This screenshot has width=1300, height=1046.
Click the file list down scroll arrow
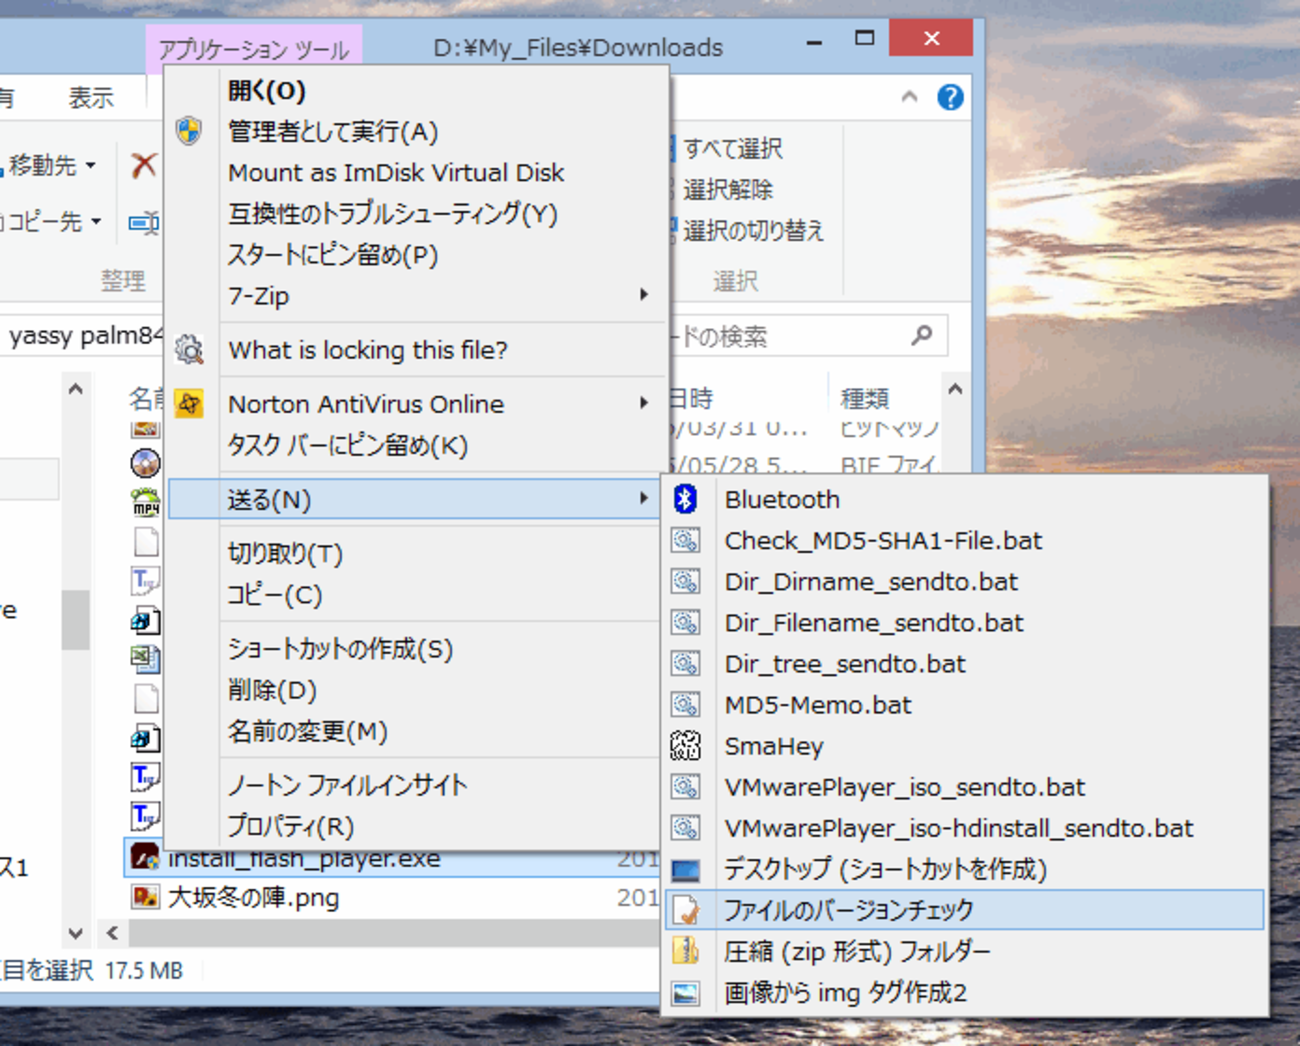(x=76, y=933)
